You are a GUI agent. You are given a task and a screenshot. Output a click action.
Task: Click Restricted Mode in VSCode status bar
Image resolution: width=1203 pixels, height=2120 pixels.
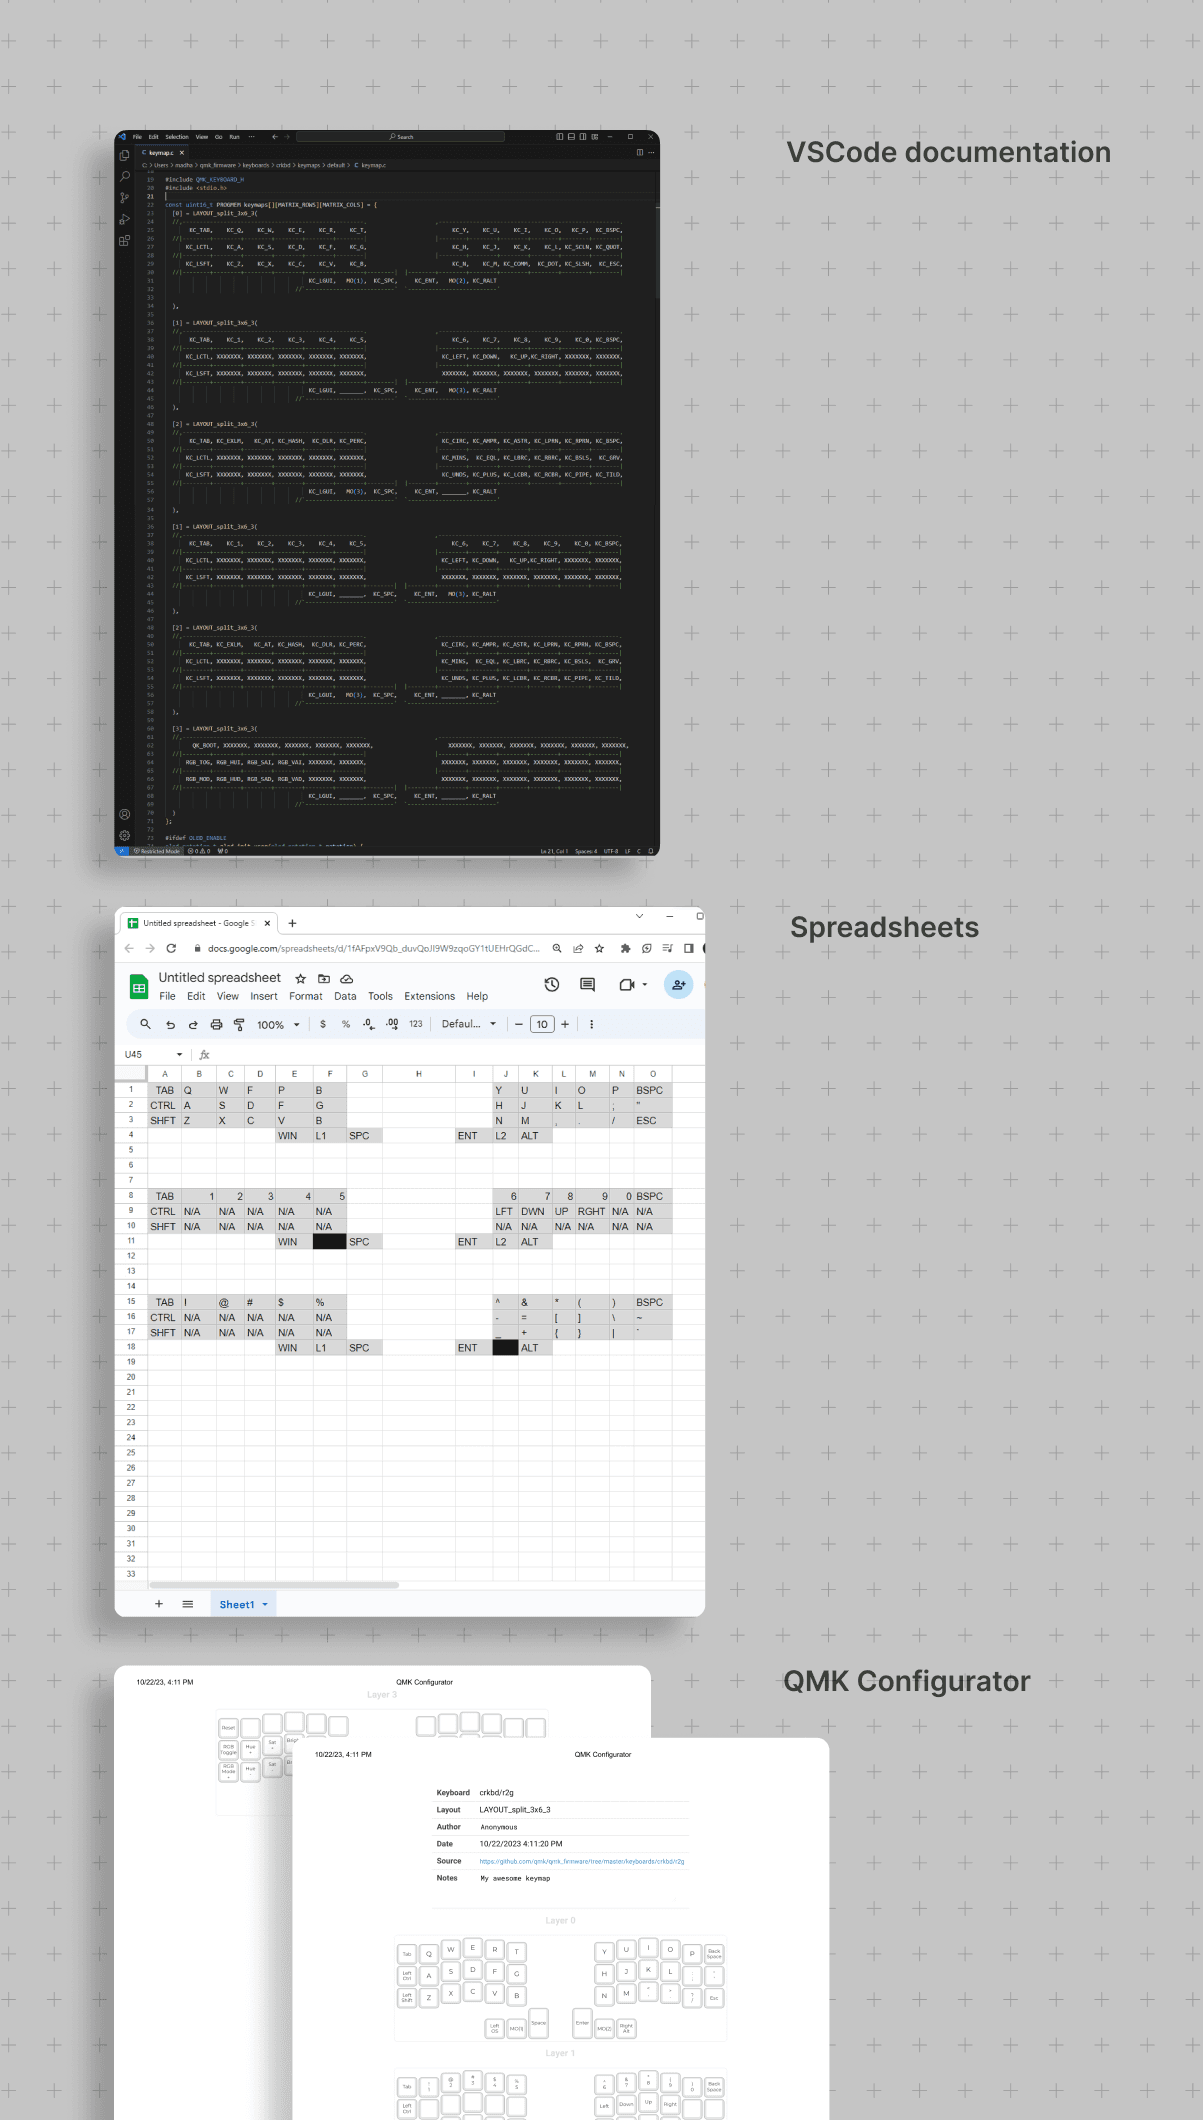click(157, 851)
